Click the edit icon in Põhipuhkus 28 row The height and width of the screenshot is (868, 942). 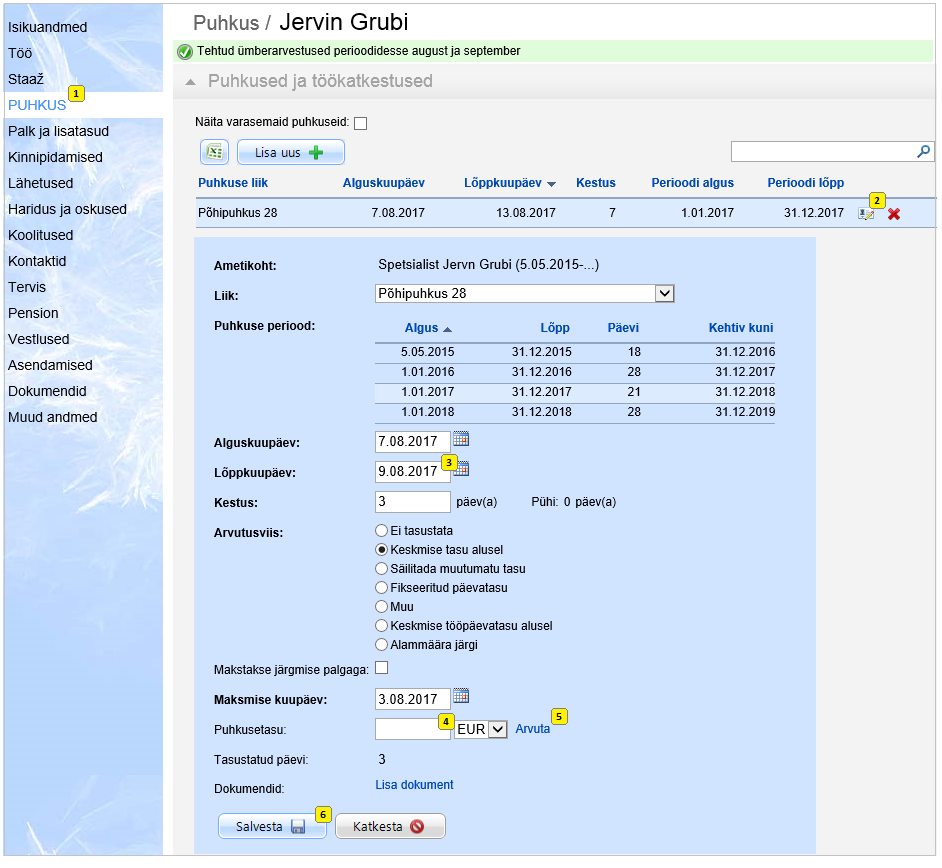[866, 214]
